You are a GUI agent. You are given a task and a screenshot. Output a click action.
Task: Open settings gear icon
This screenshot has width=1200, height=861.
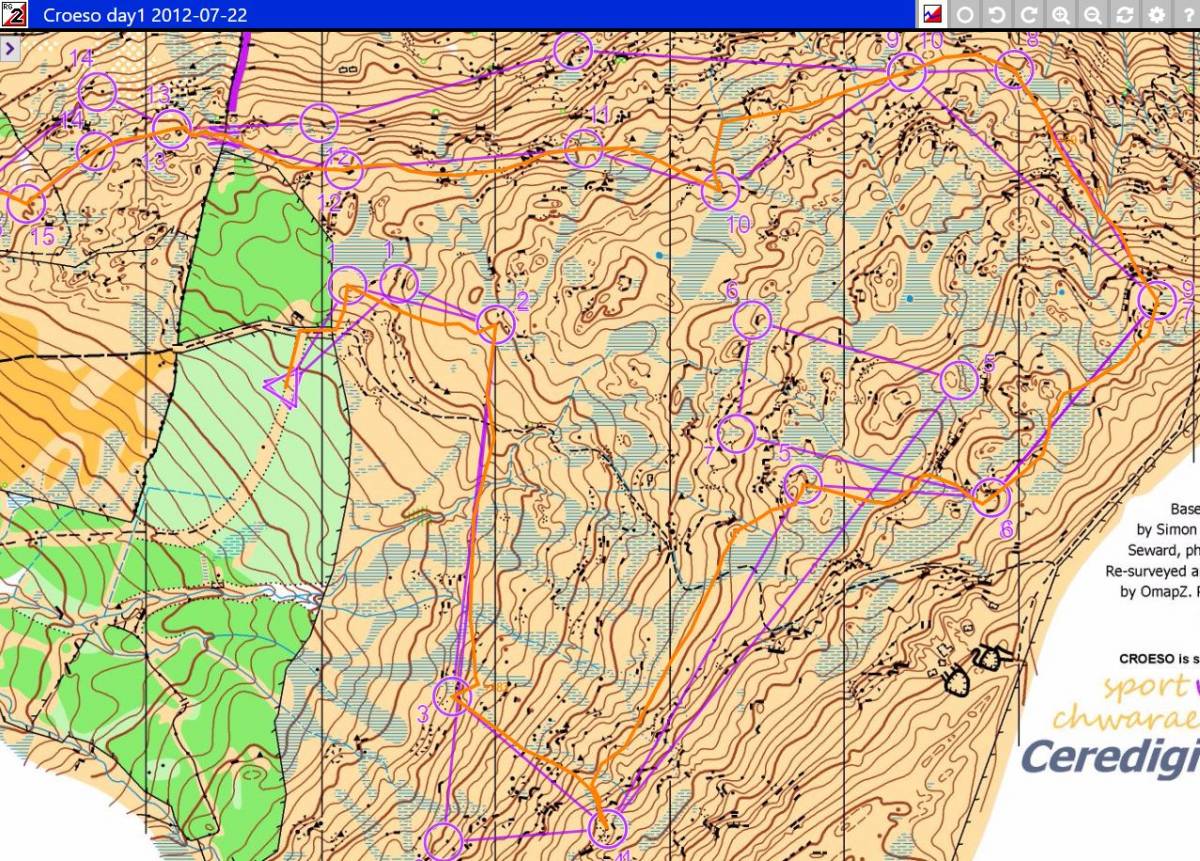(1156, 15)
